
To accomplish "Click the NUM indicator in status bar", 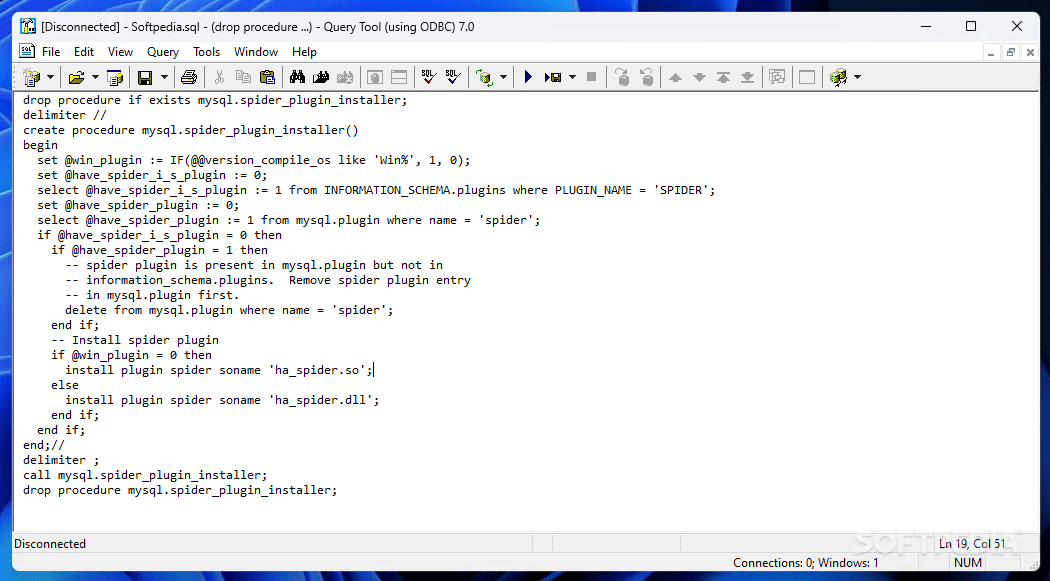I will pos(968,563).
